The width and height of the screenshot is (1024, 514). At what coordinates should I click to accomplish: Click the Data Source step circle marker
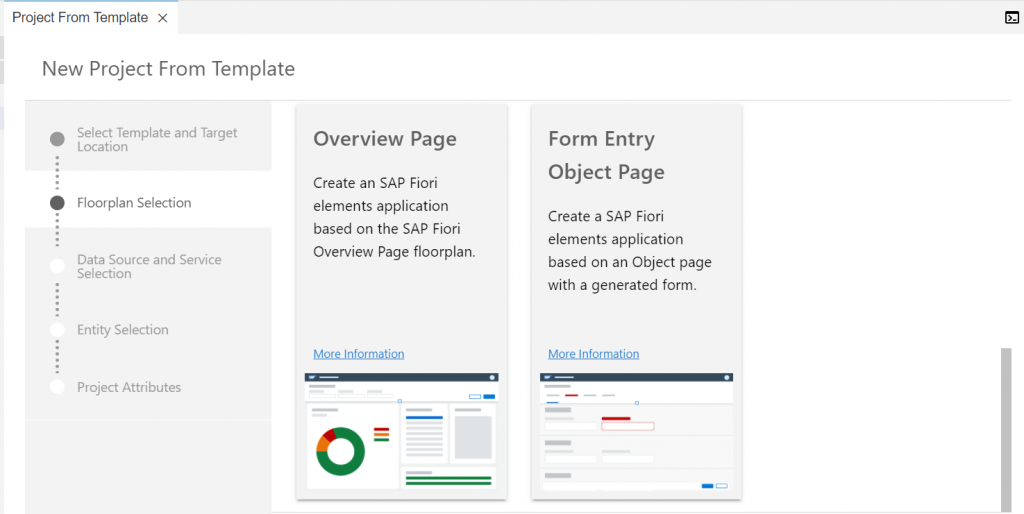coord(57,266)
